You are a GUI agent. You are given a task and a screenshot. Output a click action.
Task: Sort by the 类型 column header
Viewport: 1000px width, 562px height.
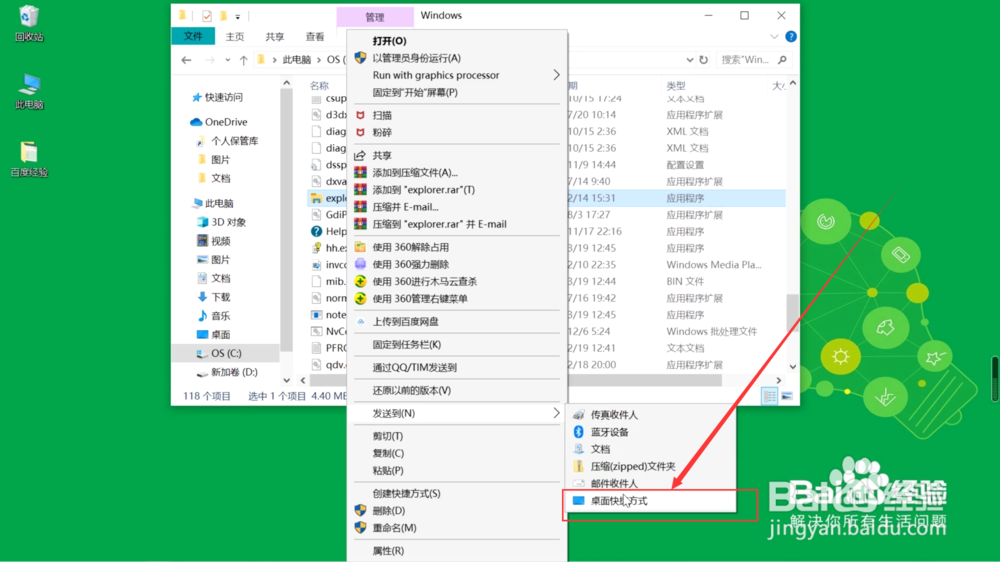click(x=676, y=85)
